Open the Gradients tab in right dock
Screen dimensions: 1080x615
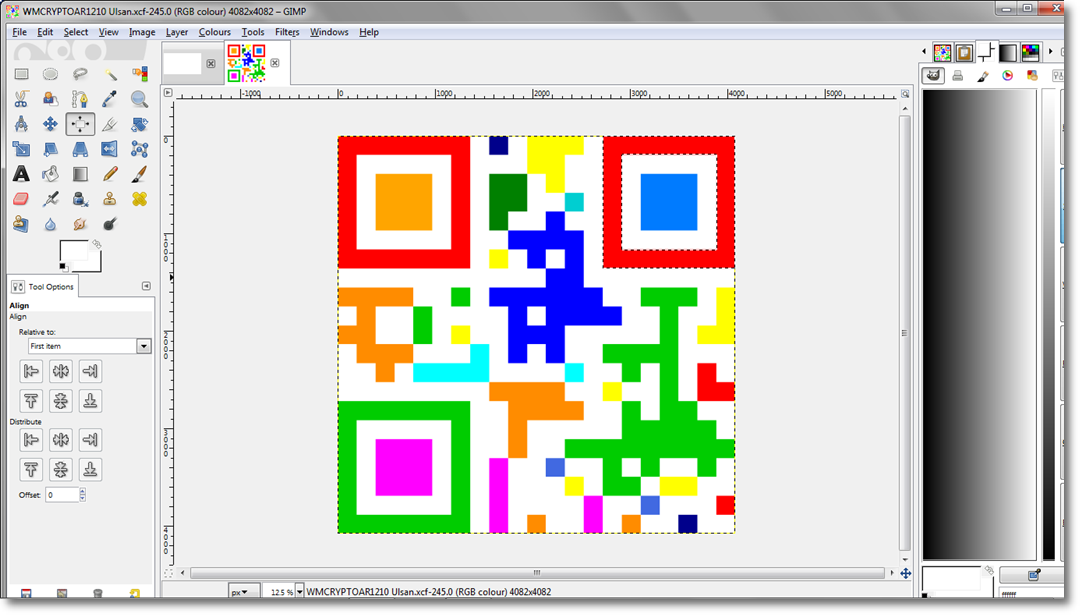click(x=1008, y=52)
